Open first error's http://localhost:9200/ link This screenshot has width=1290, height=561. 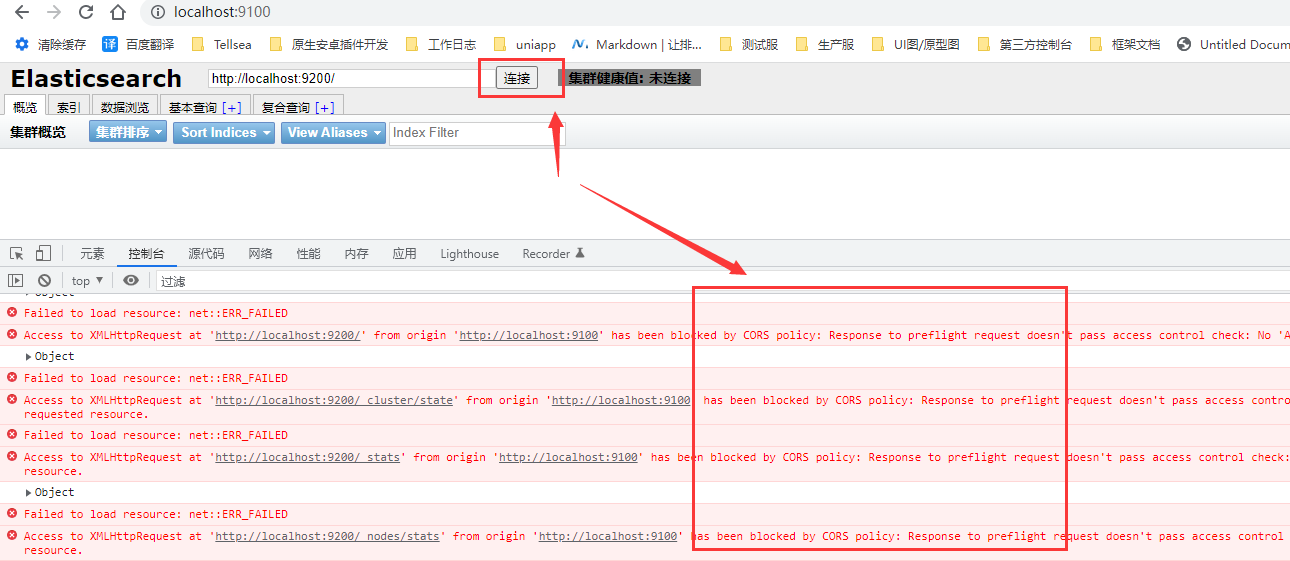[x=288, y=336]
